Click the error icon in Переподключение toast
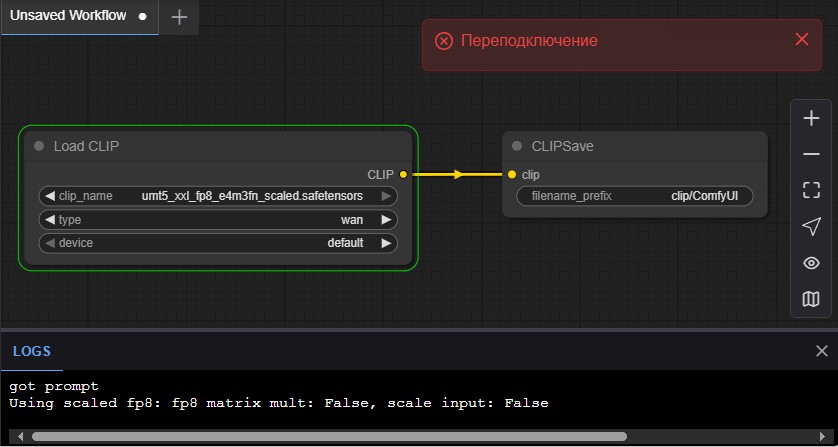The image size is (838, 447). click(x=444, y=41)
